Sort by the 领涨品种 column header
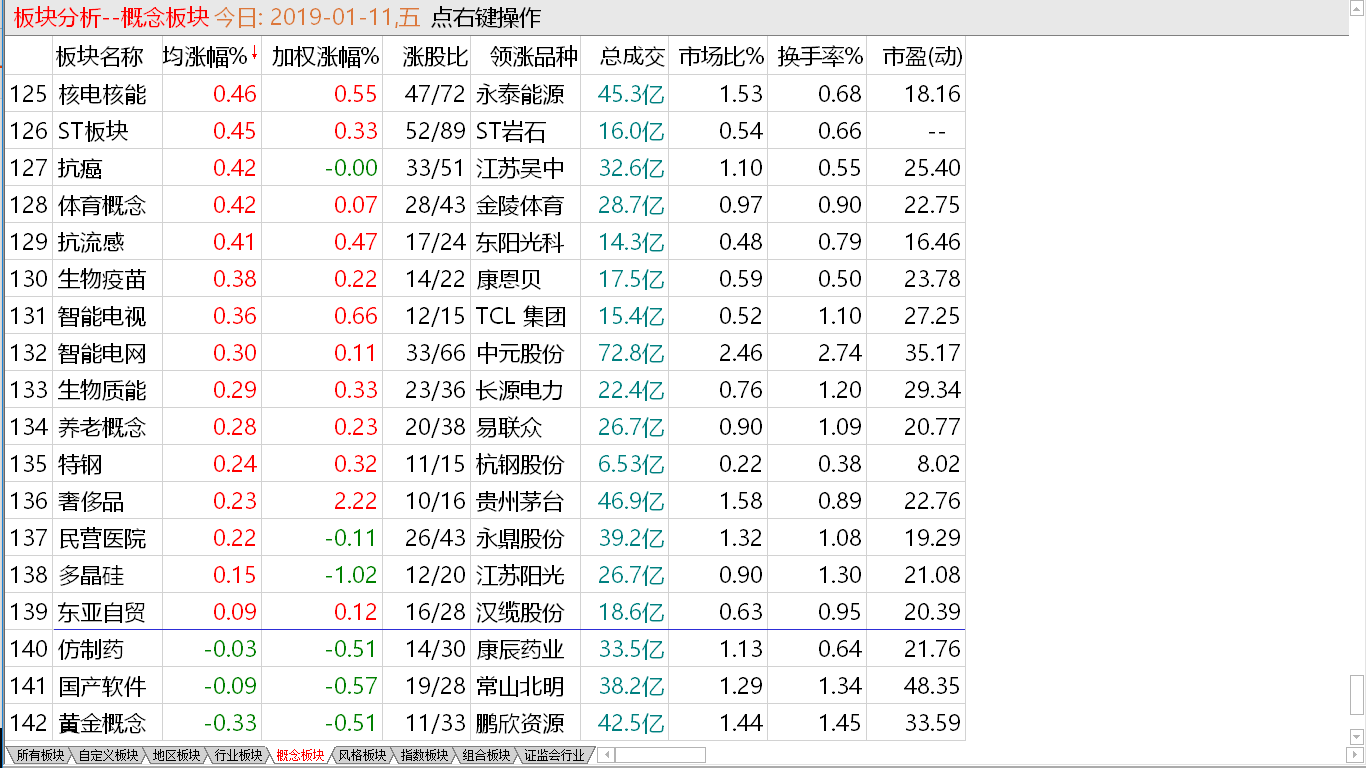The width and height of the screenshot is (1366, 768). [x=526, y=56]
